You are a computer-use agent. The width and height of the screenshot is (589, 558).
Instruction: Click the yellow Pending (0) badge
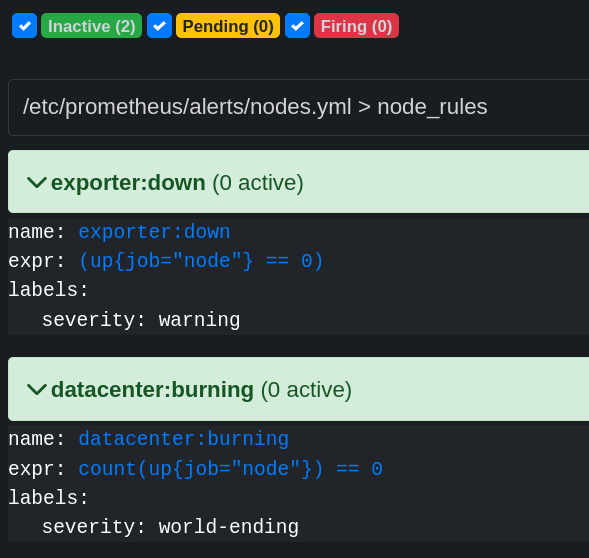point(228,26)
